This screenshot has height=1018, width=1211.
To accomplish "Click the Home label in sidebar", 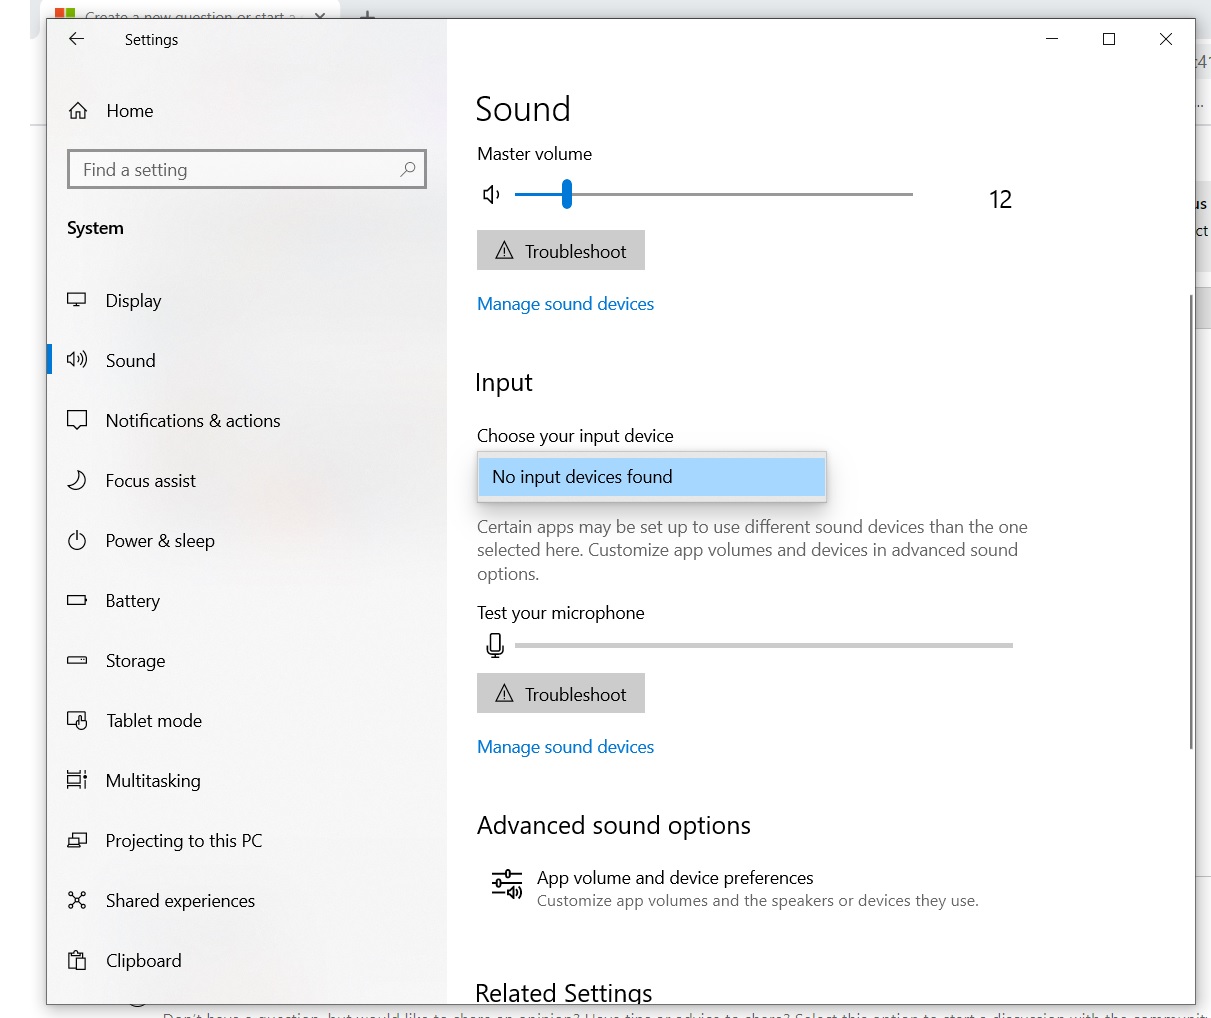I will pos(130,111).
